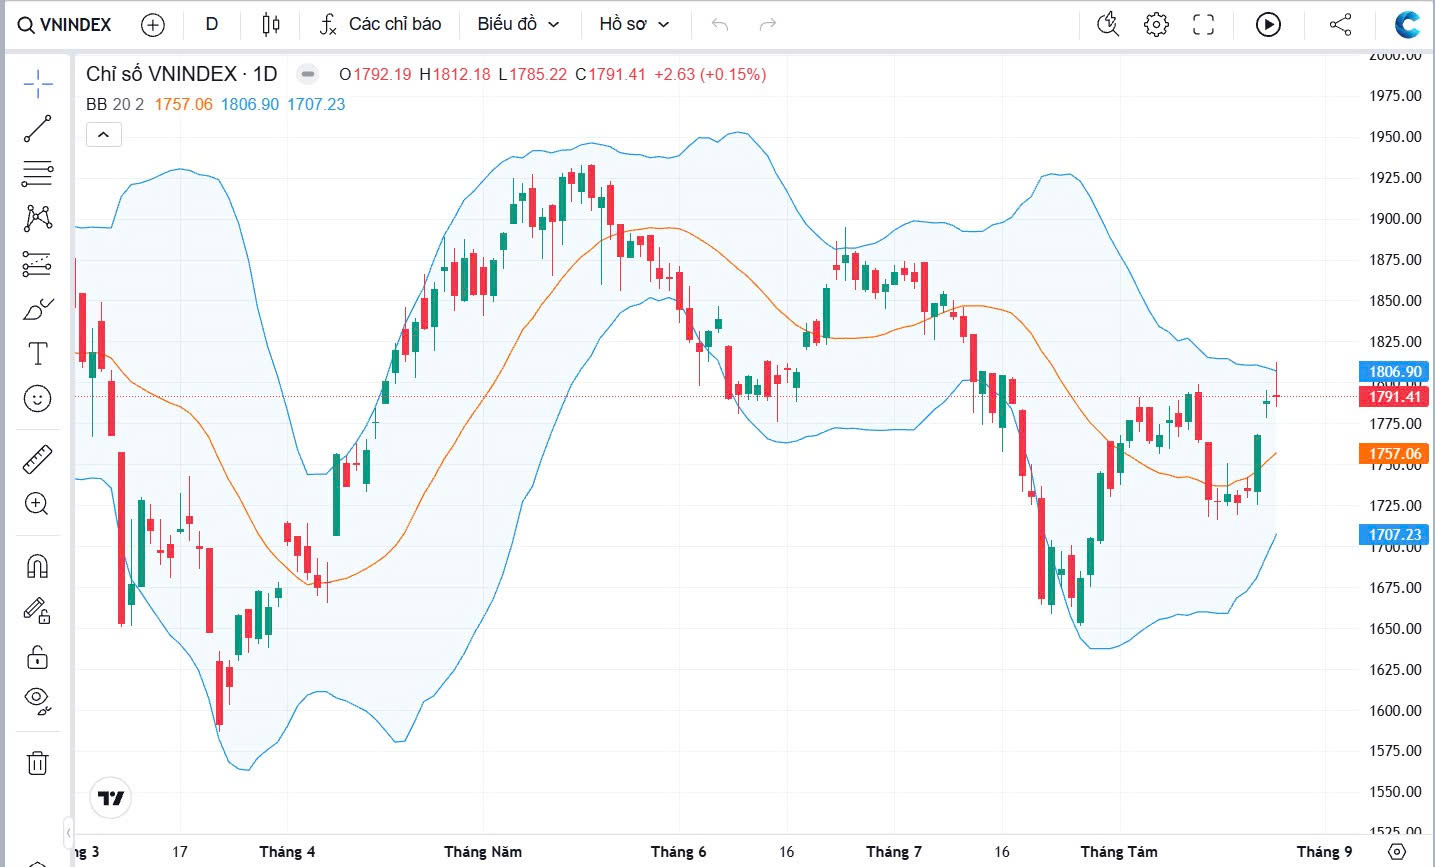The height and width of the screenshot is (867, 1435).
Task: Select the trend line tool
Action: click(x=37, y=129)
